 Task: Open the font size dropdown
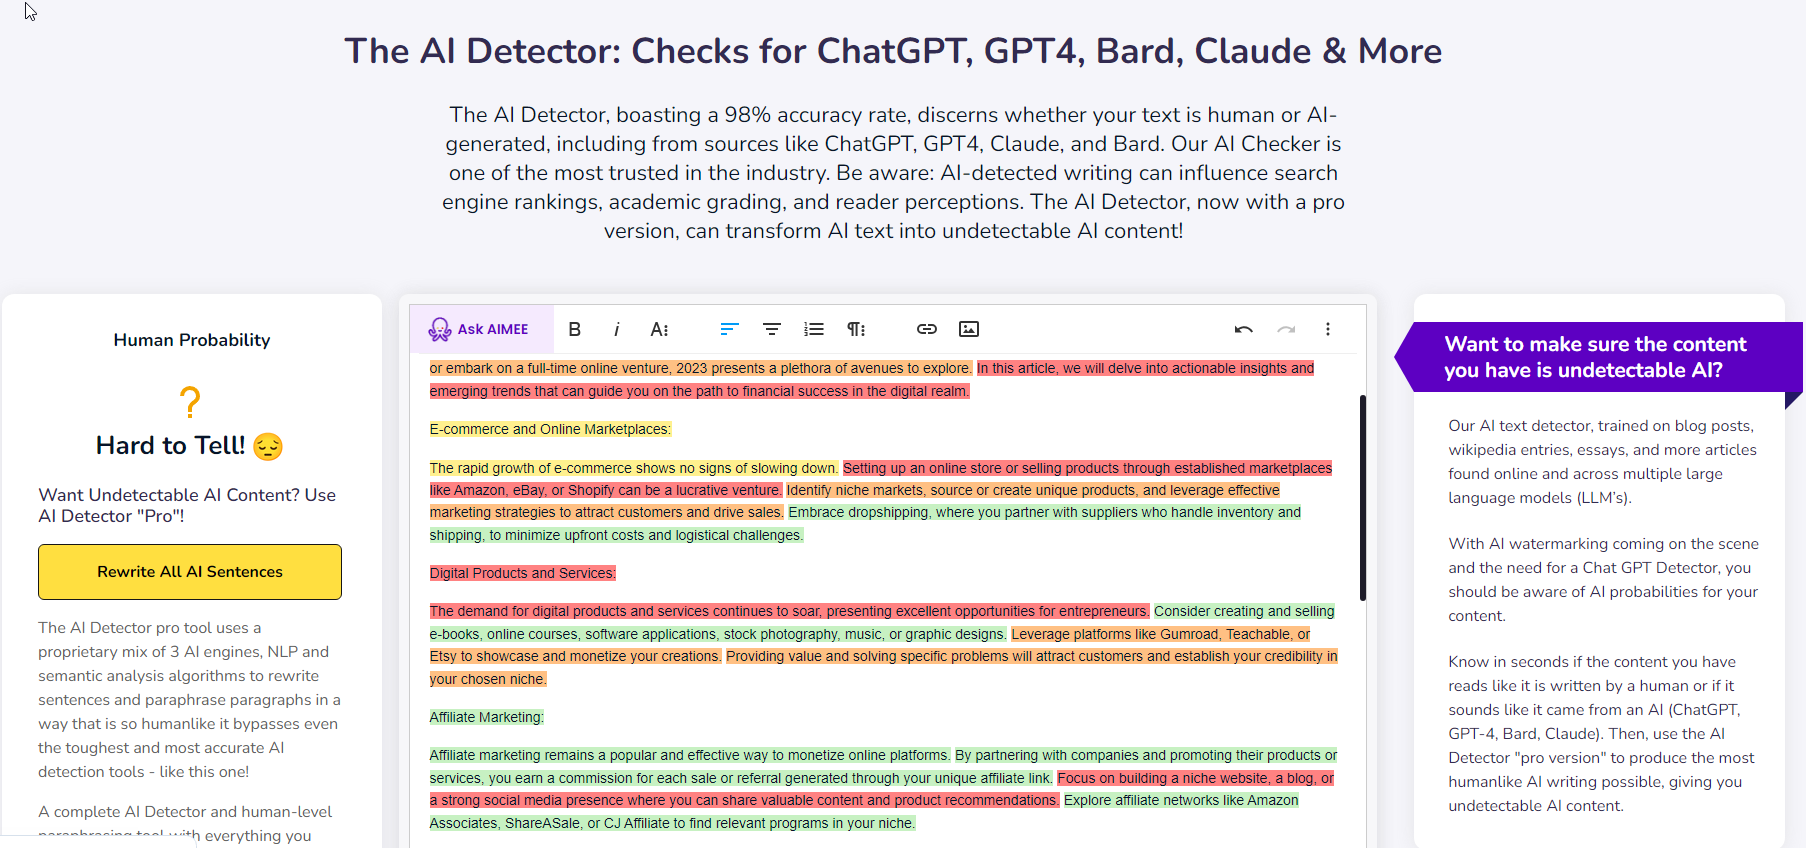click(659, 329)
